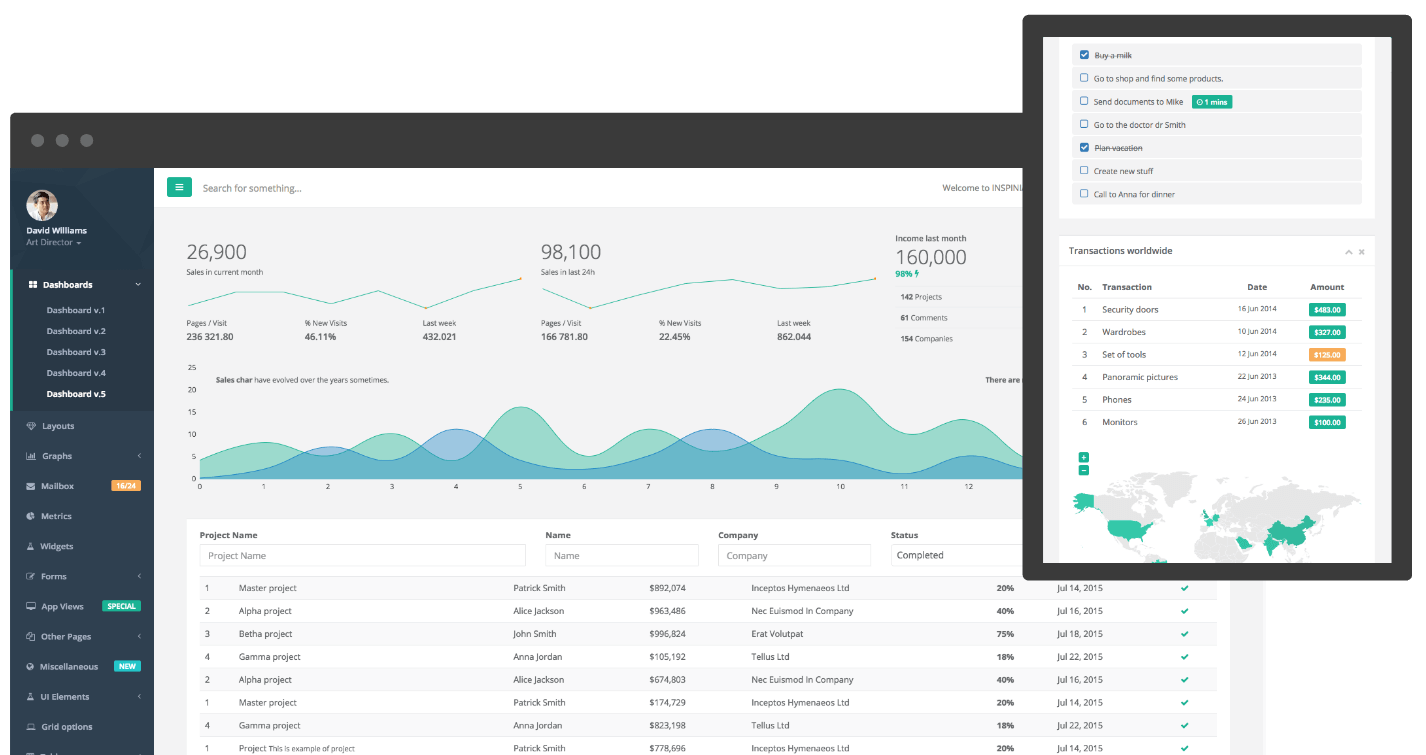The height and width of the screenshot is (755, 1426).
Task: Select Dashboard v.1 in the sidebar
Action: [x=76, y=310]
